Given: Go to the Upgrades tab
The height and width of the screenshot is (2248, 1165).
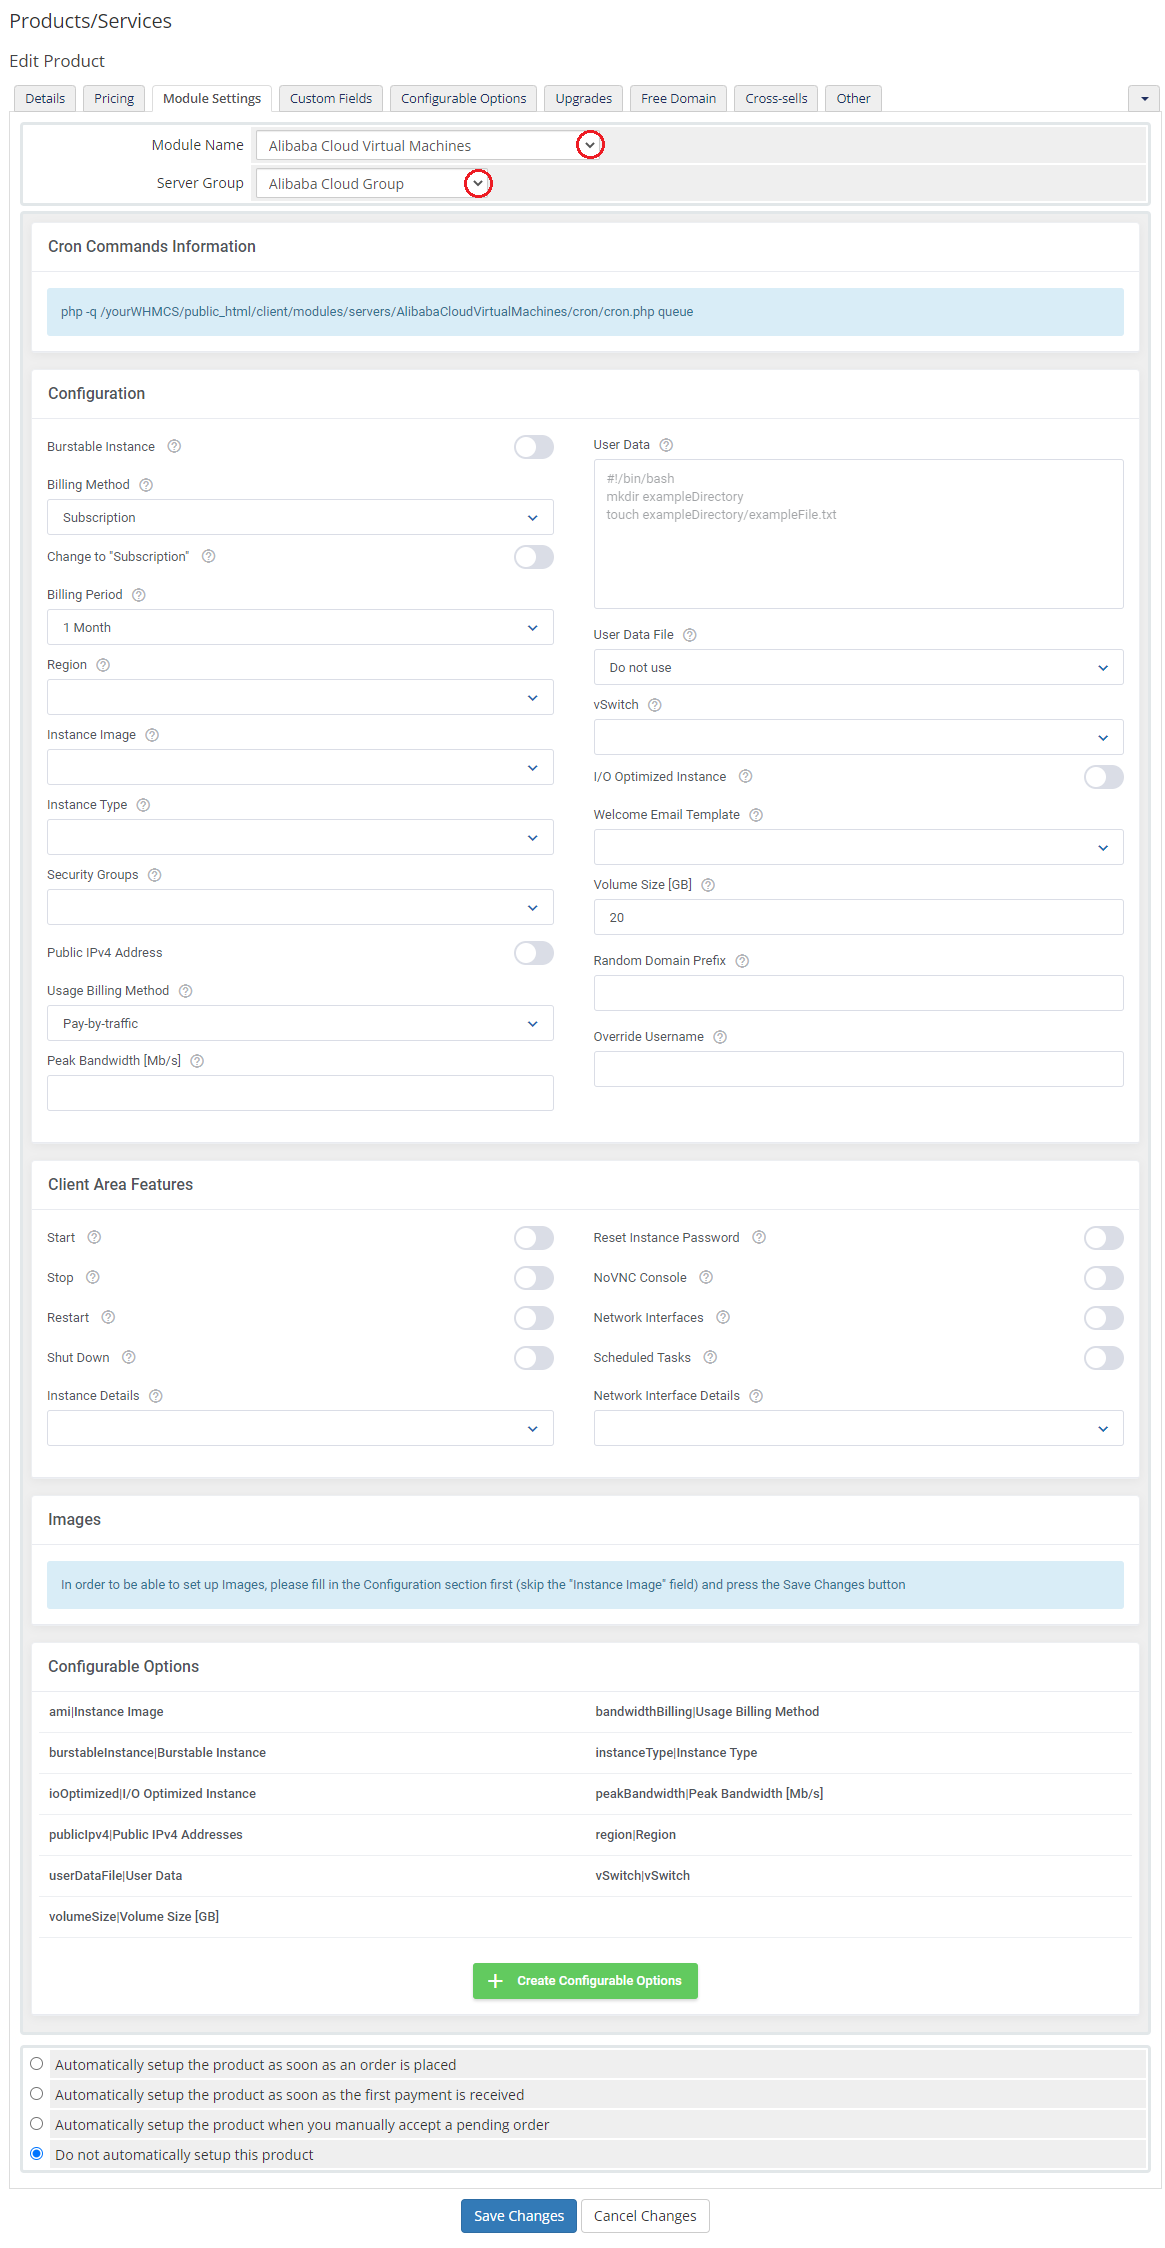Looking at the screenshot, I should point(584,98).
